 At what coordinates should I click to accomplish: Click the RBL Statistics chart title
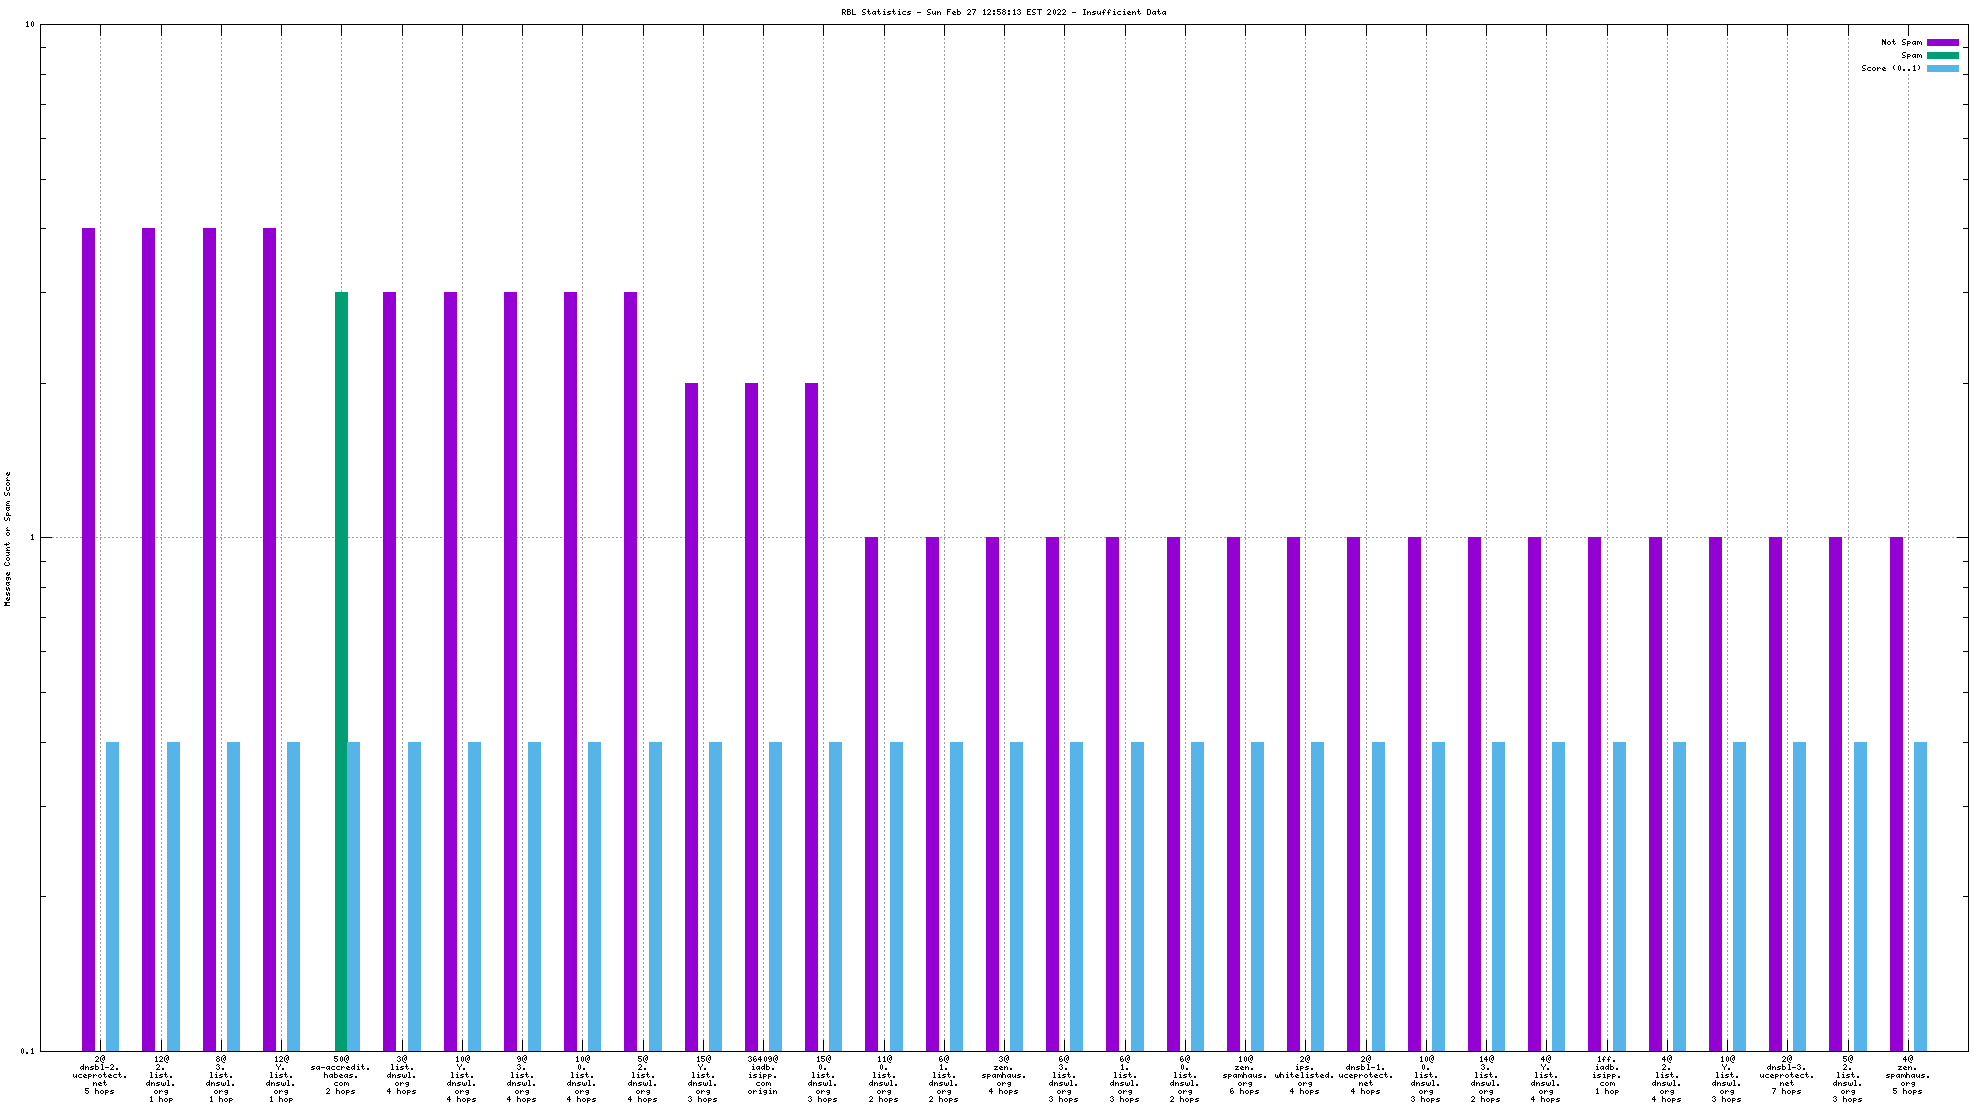click(1003, 12)
